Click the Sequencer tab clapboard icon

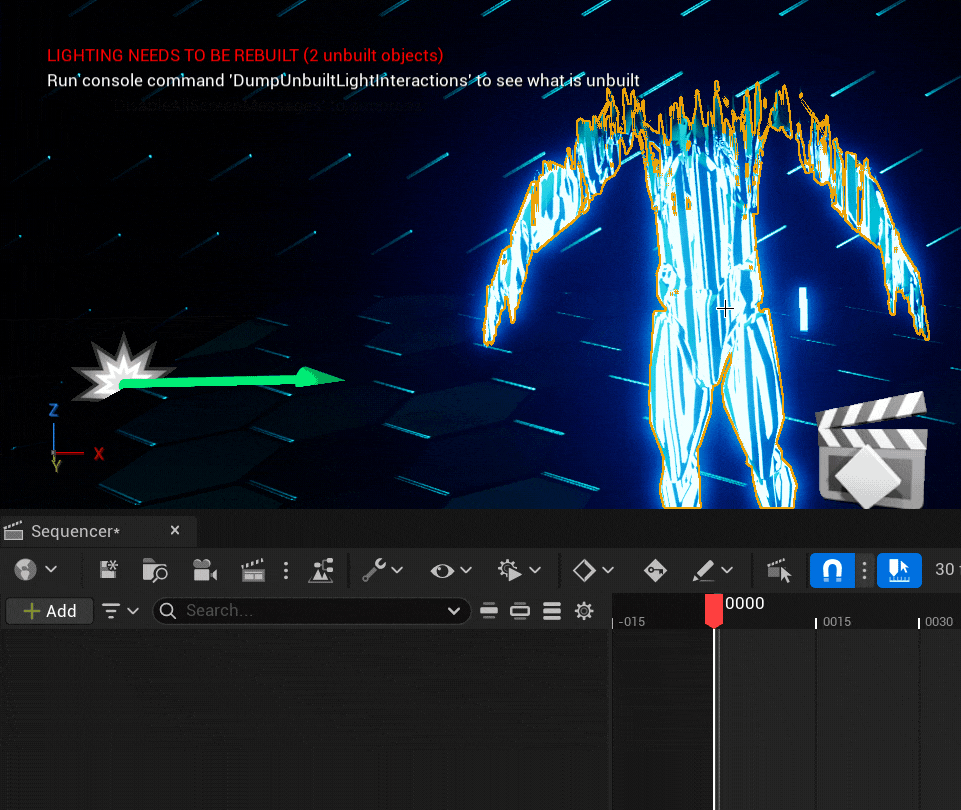(13, 531)
